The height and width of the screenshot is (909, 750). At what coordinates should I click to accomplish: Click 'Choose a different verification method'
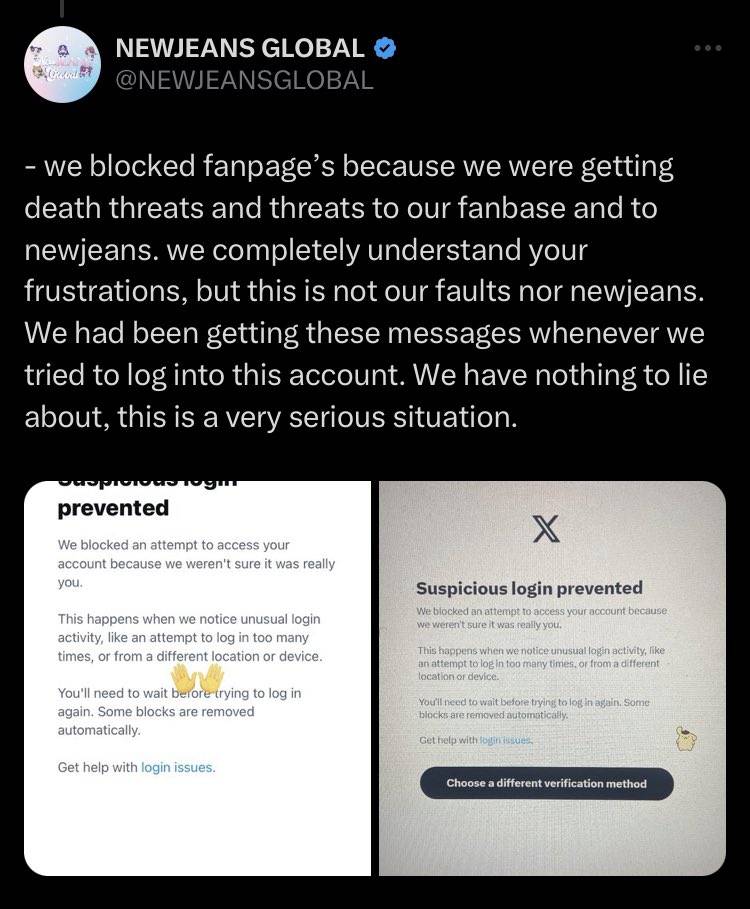pos(547,784)
